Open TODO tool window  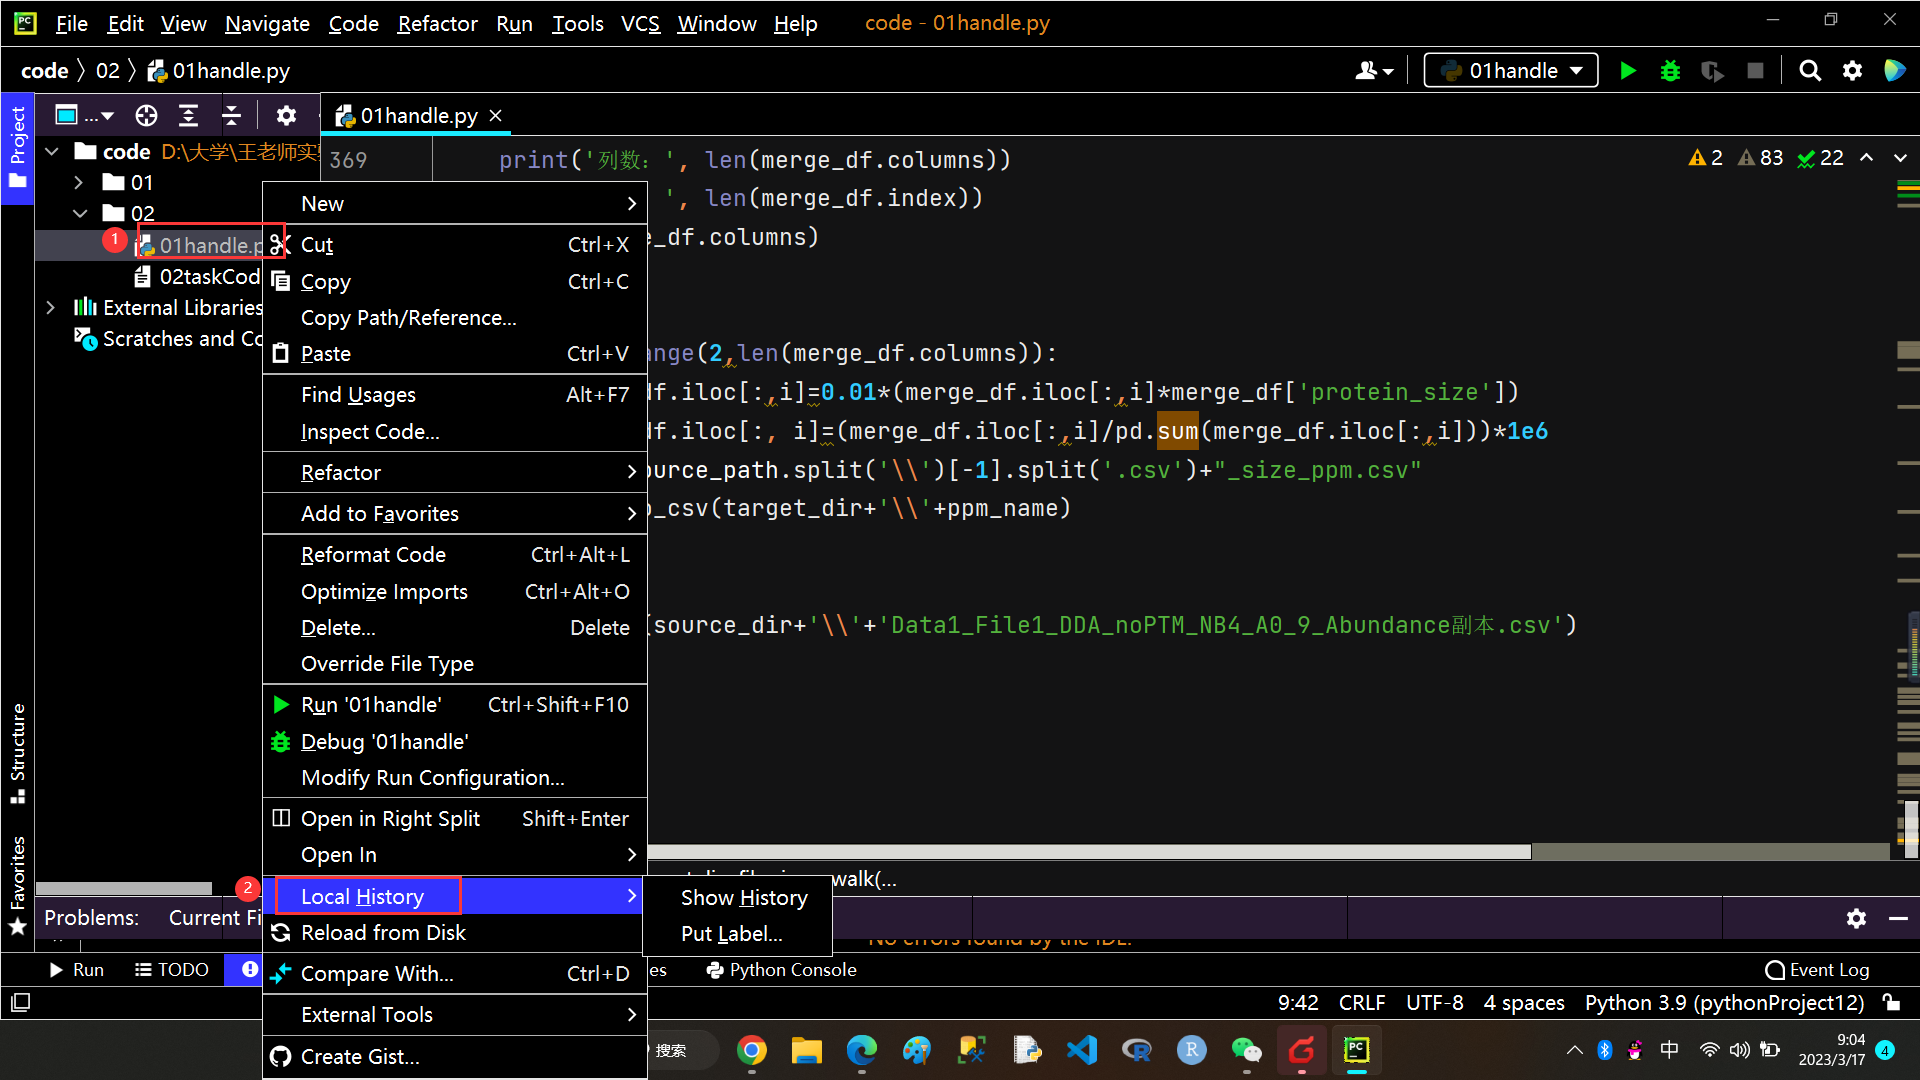(172, 970)
